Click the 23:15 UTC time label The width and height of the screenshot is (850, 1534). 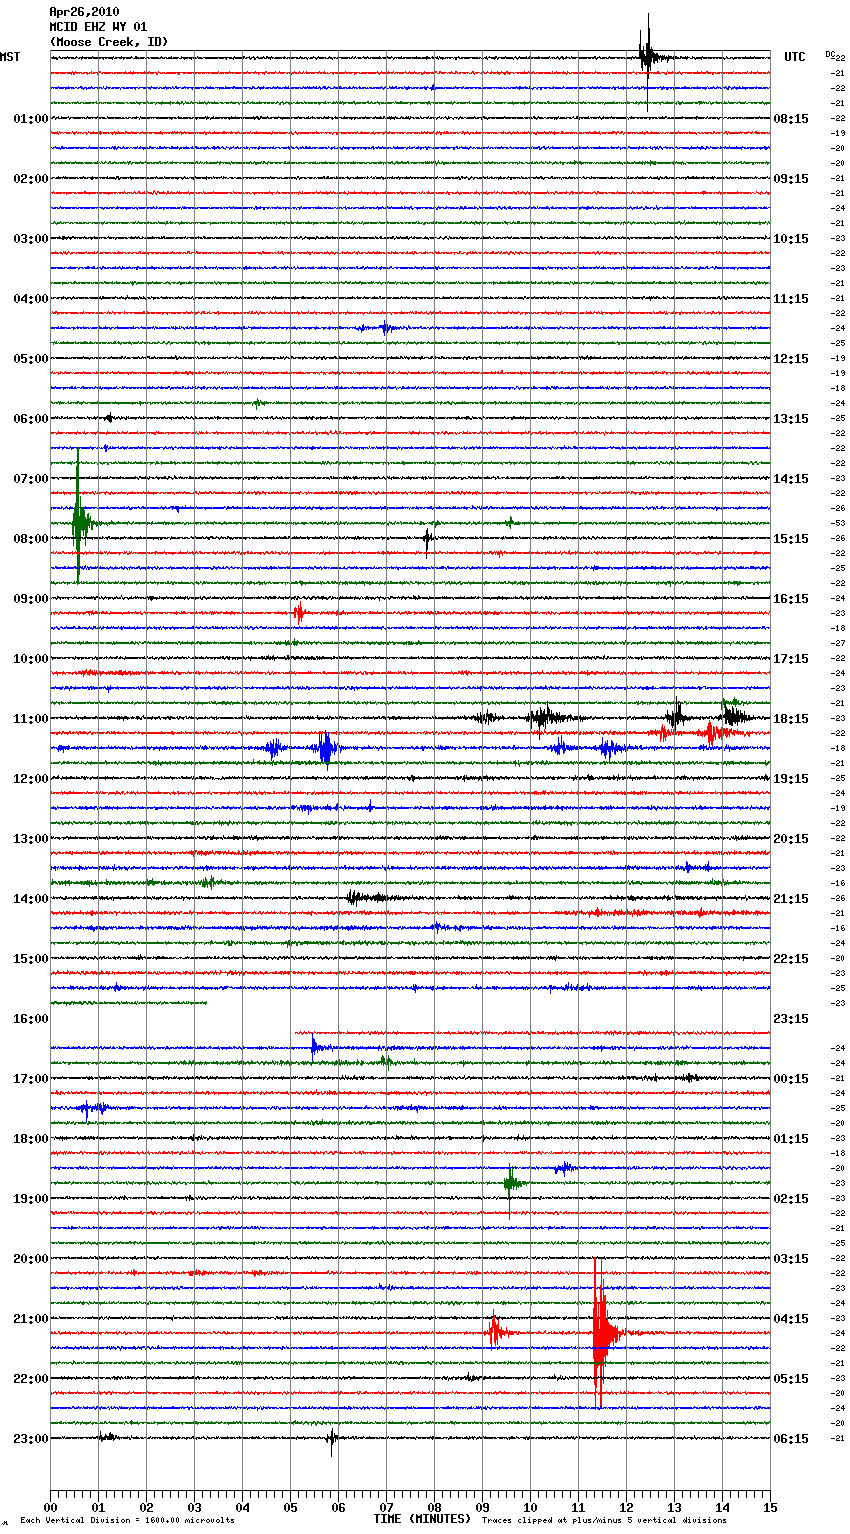[x=791, y=1019]
